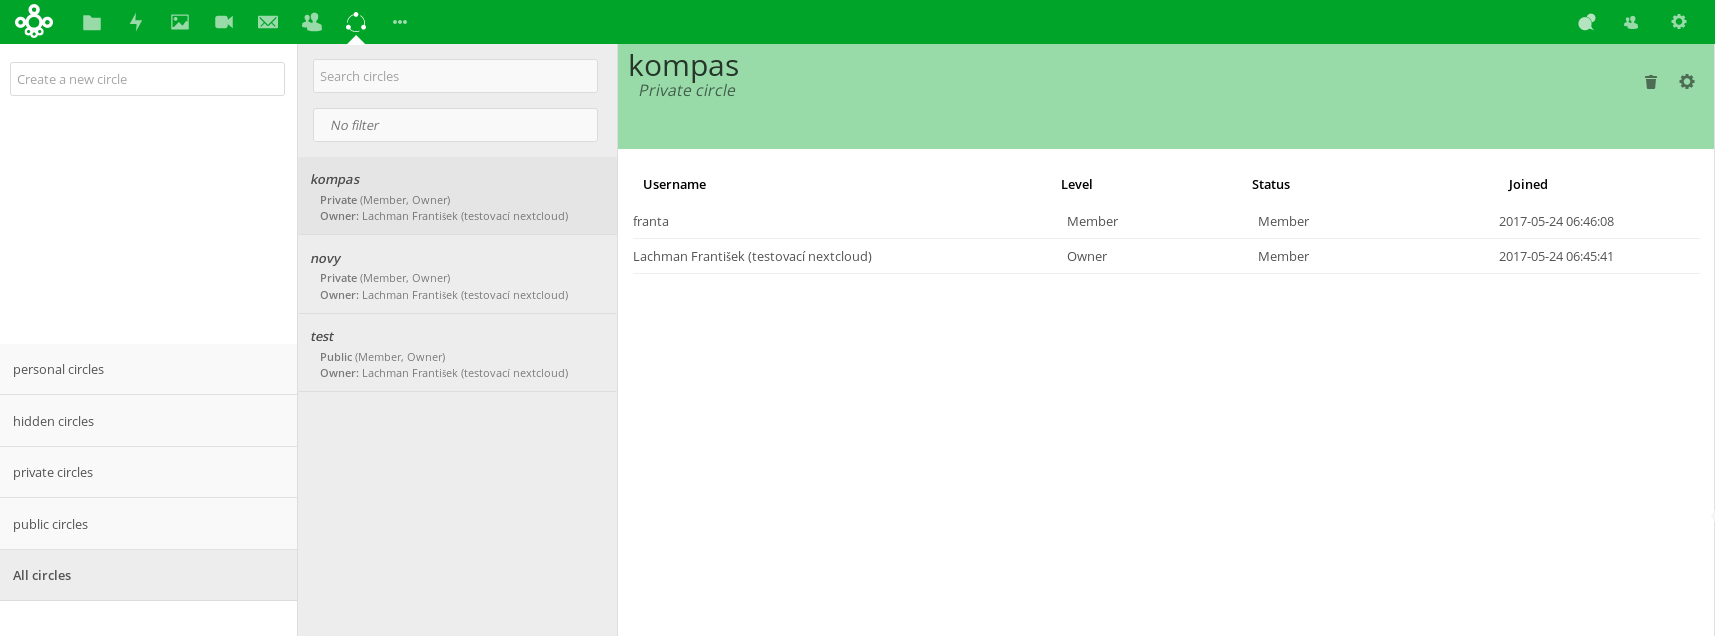This screenshot has width=1715, height=636.
Task: Click the Private circle subtitle
Action: [x=687, y=90]
